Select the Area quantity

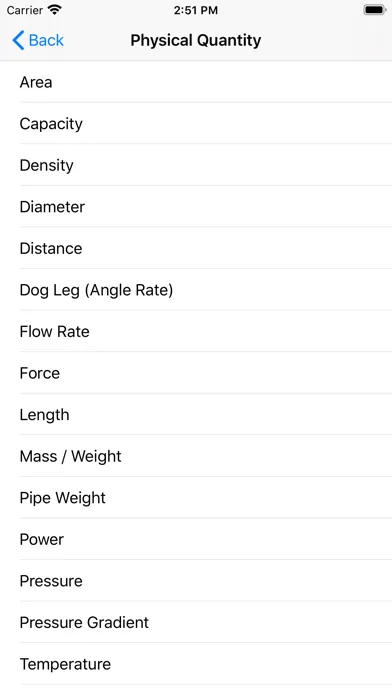pyautogui.click(x=196, y=82)
